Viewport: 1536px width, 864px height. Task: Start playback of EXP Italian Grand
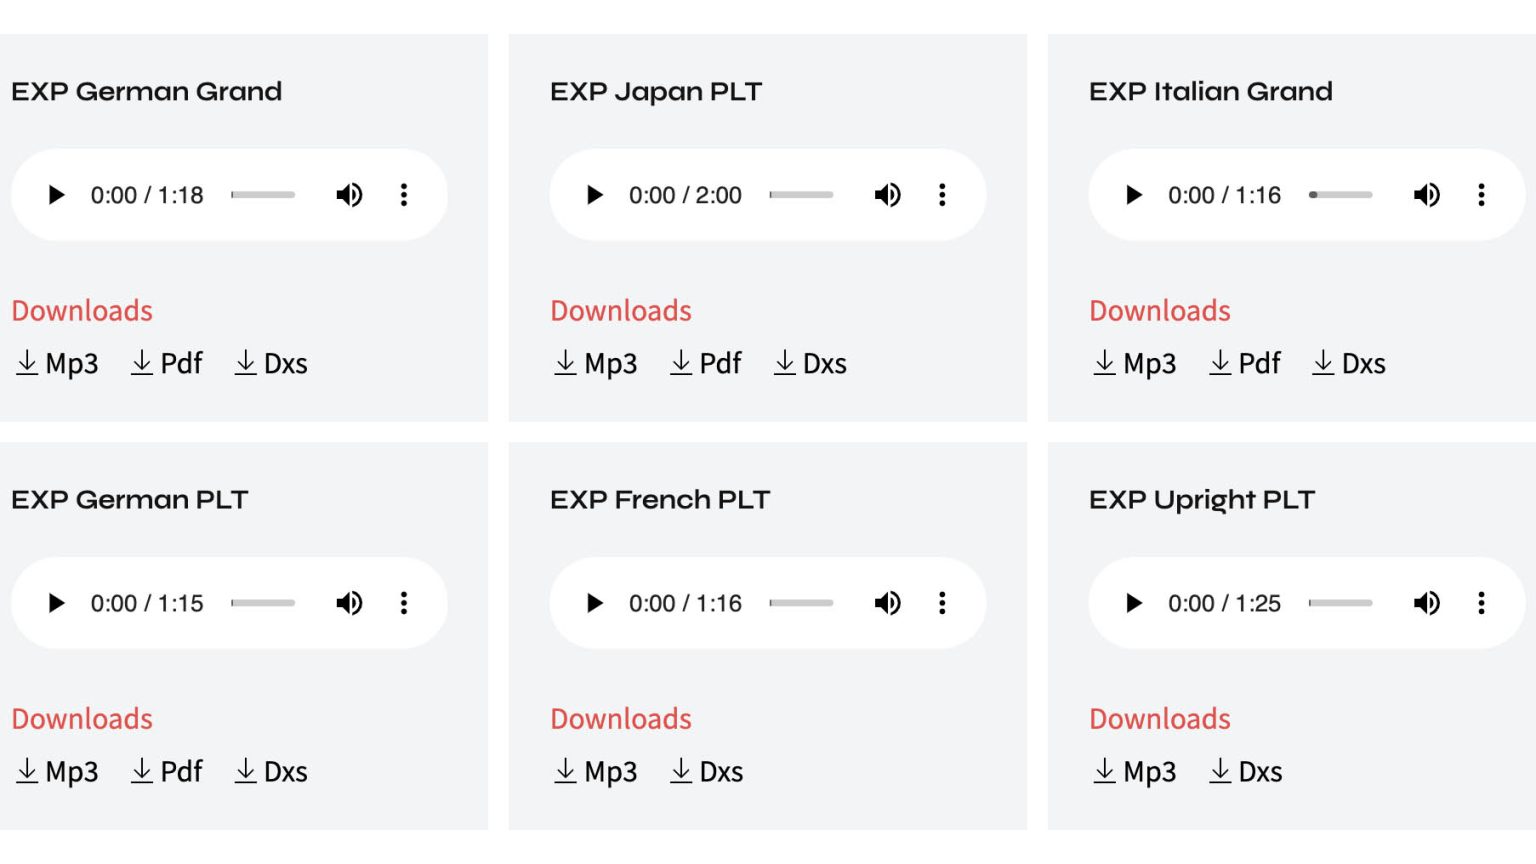1133,195
